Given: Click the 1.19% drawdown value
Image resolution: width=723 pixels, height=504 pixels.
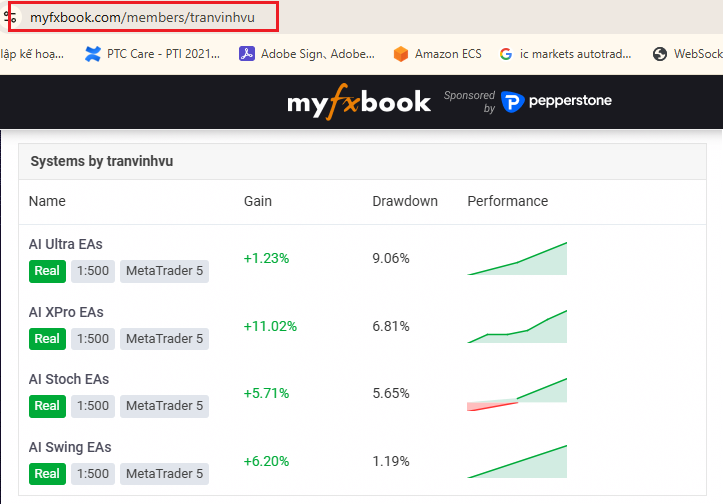Looking at the screenshot, I should [x=391, y=461].
